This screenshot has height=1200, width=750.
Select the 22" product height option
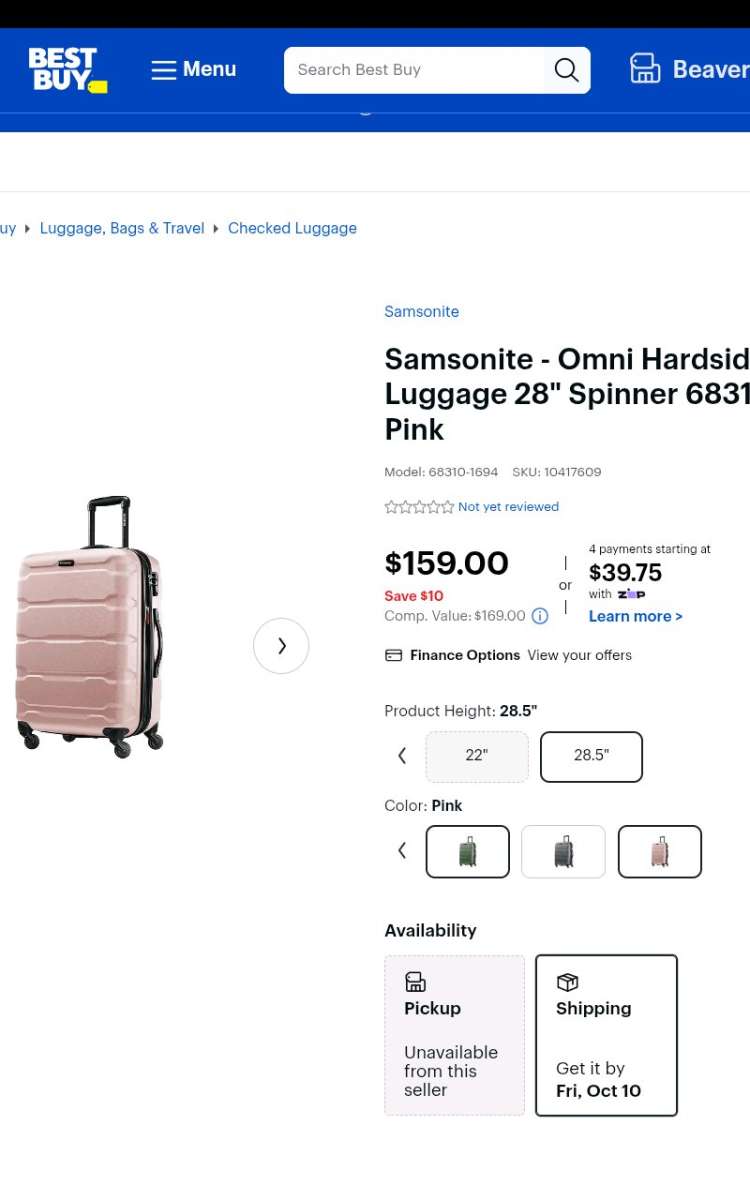477,757
